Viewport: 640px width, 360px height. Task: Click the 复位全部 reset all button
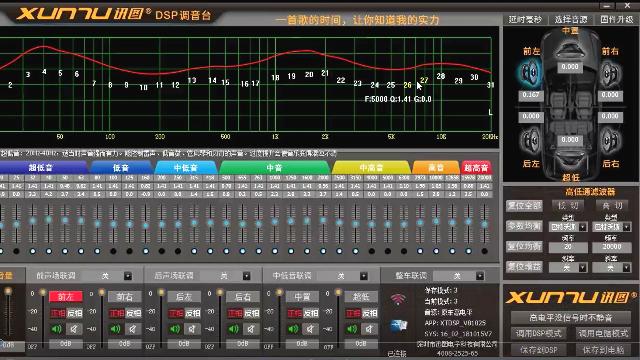point(524,206)
